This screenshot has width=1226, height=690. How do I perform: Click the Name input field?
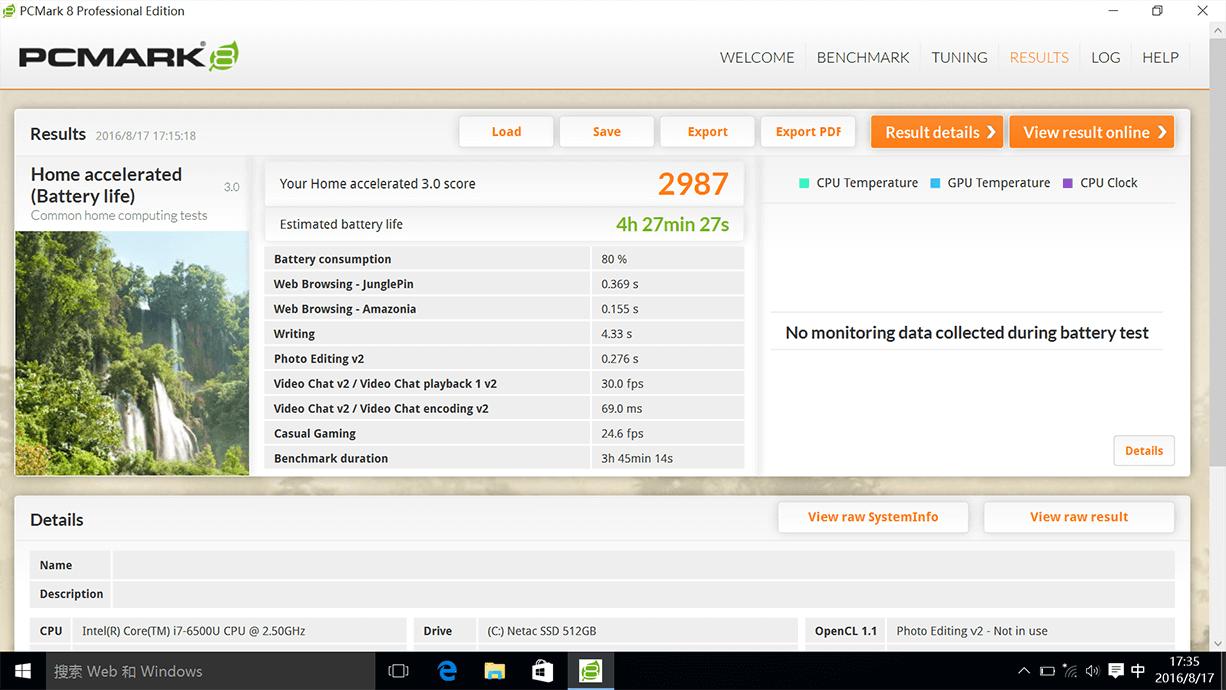[642, 565]
